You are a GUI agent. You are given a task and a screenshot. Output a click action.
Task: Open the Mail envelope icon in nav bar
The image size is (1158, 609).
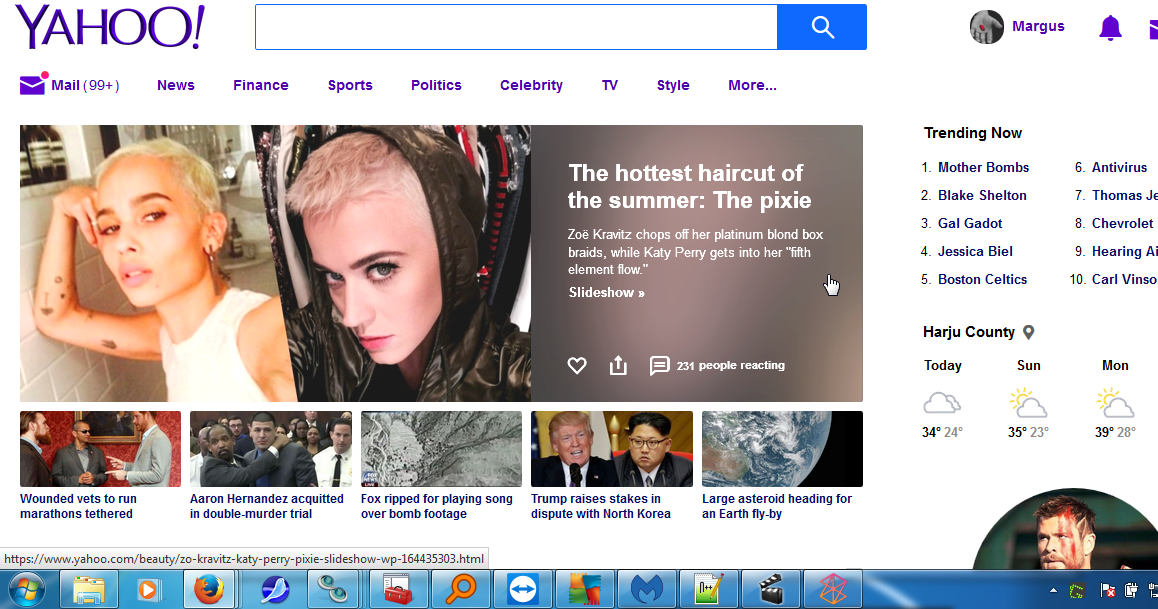[x=32, y=85]
